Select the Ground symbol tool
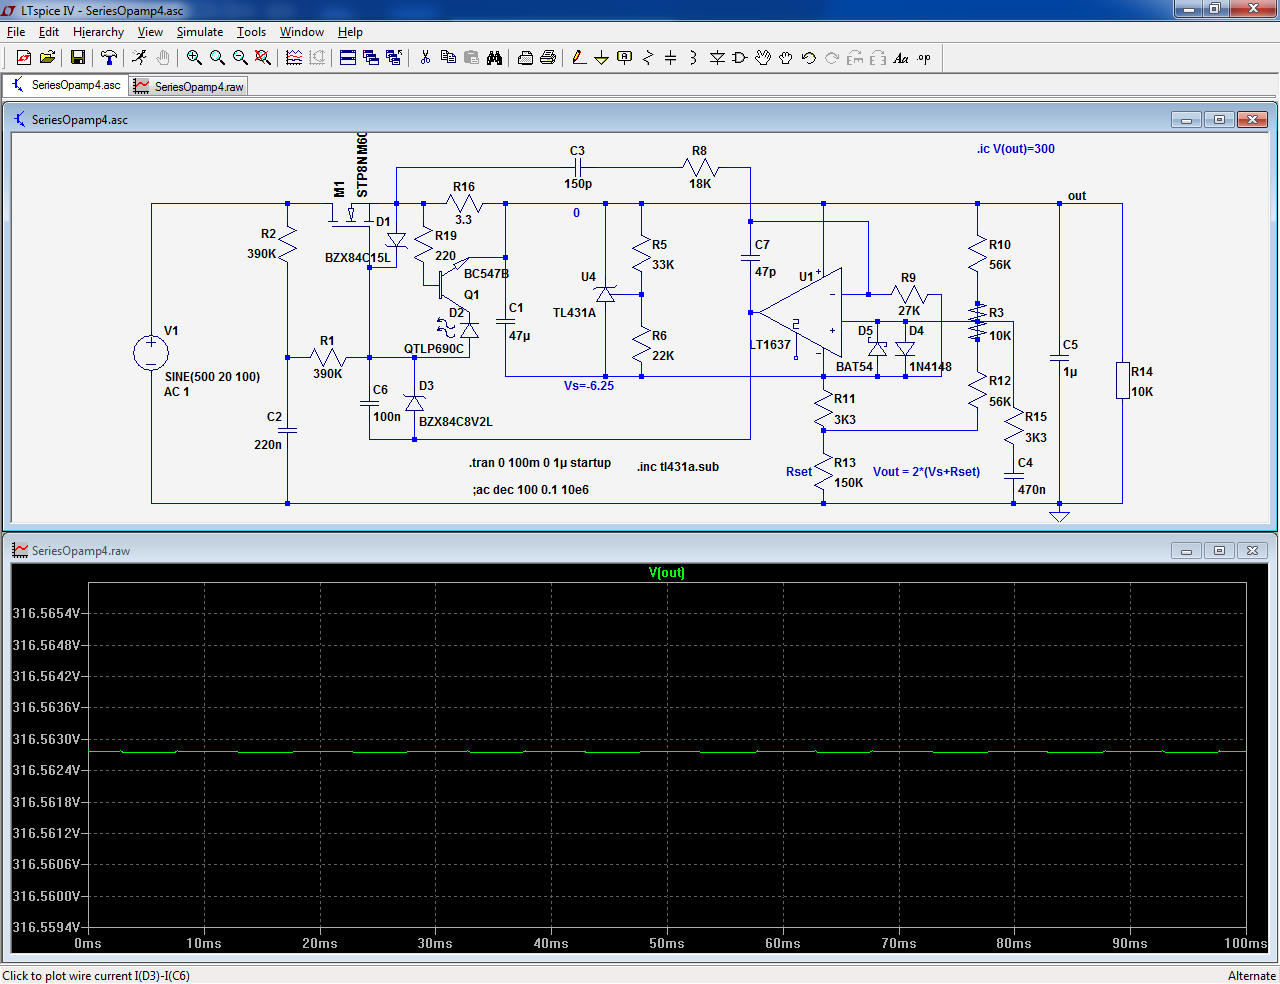Viewport: 1280px width, 984px height. [602, 58]
